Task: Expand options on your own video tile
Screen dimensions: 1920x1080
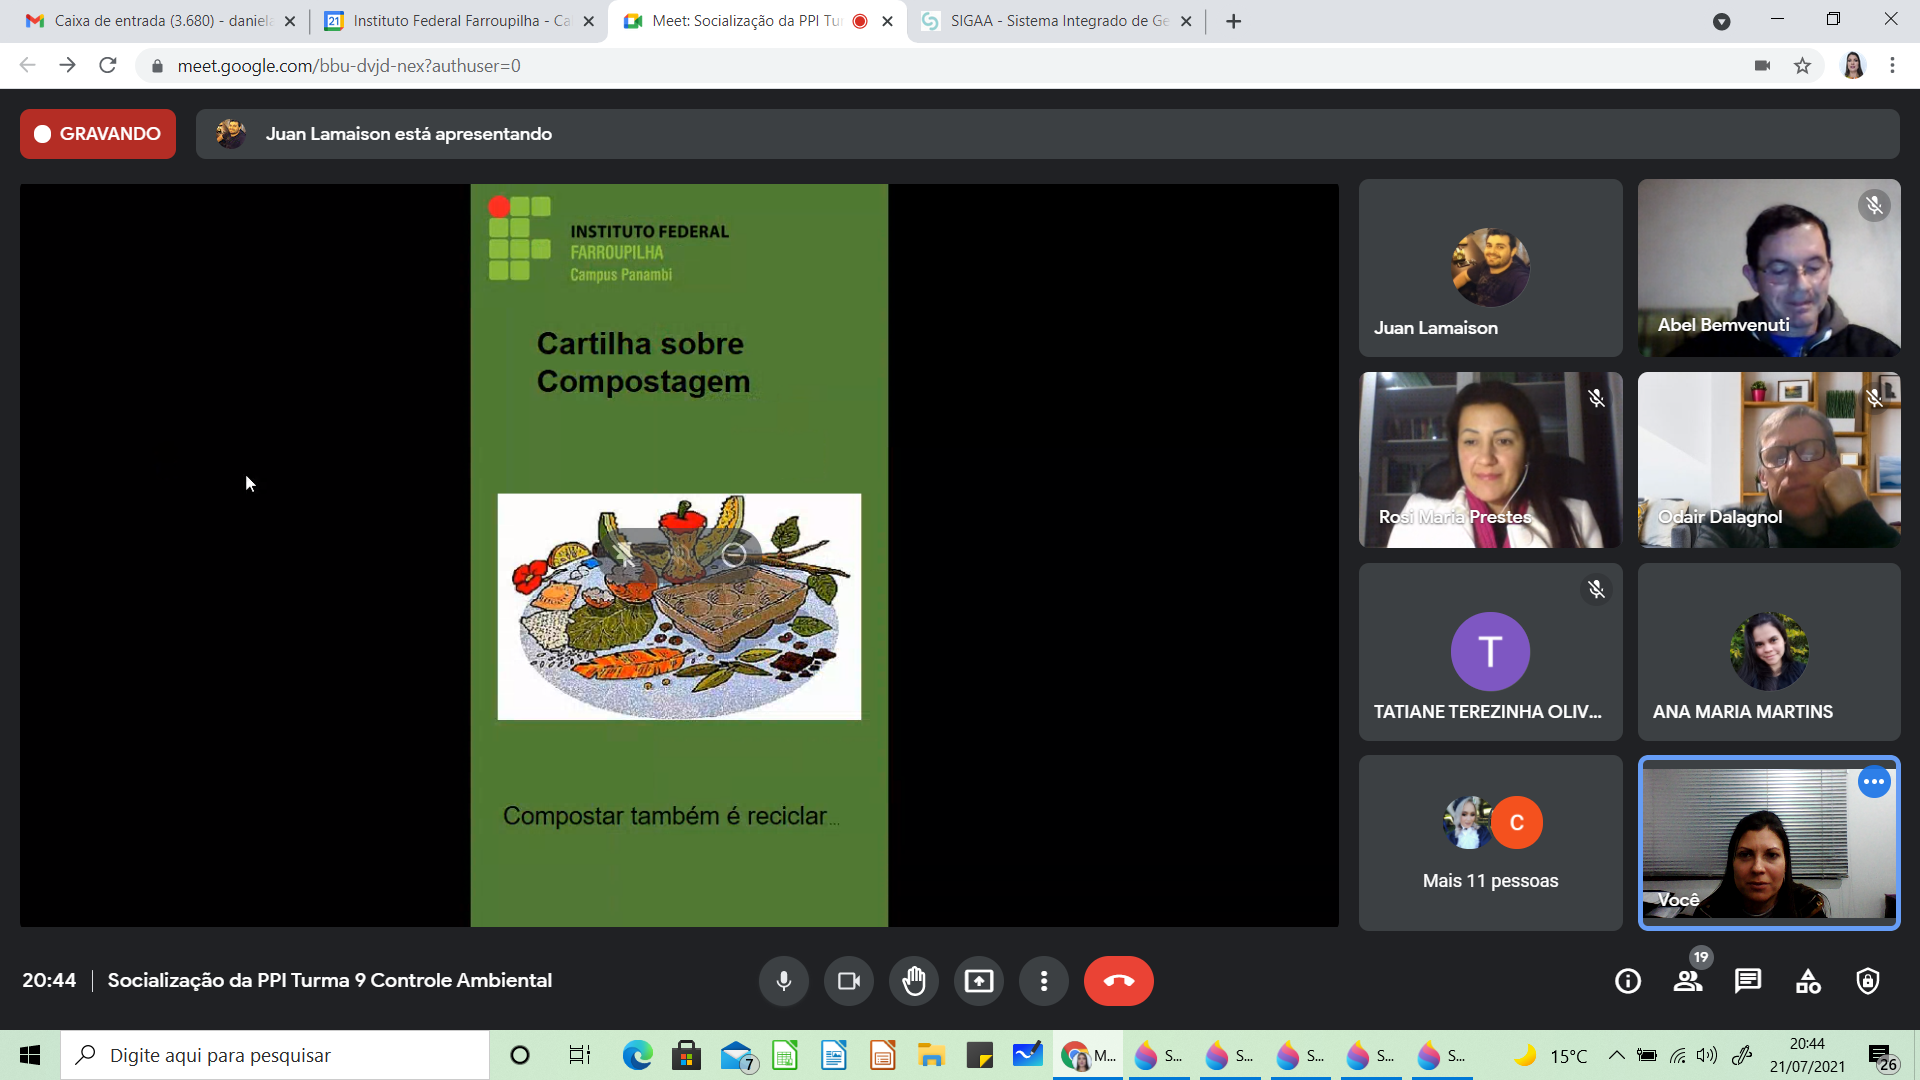Action: point(1873,782)
